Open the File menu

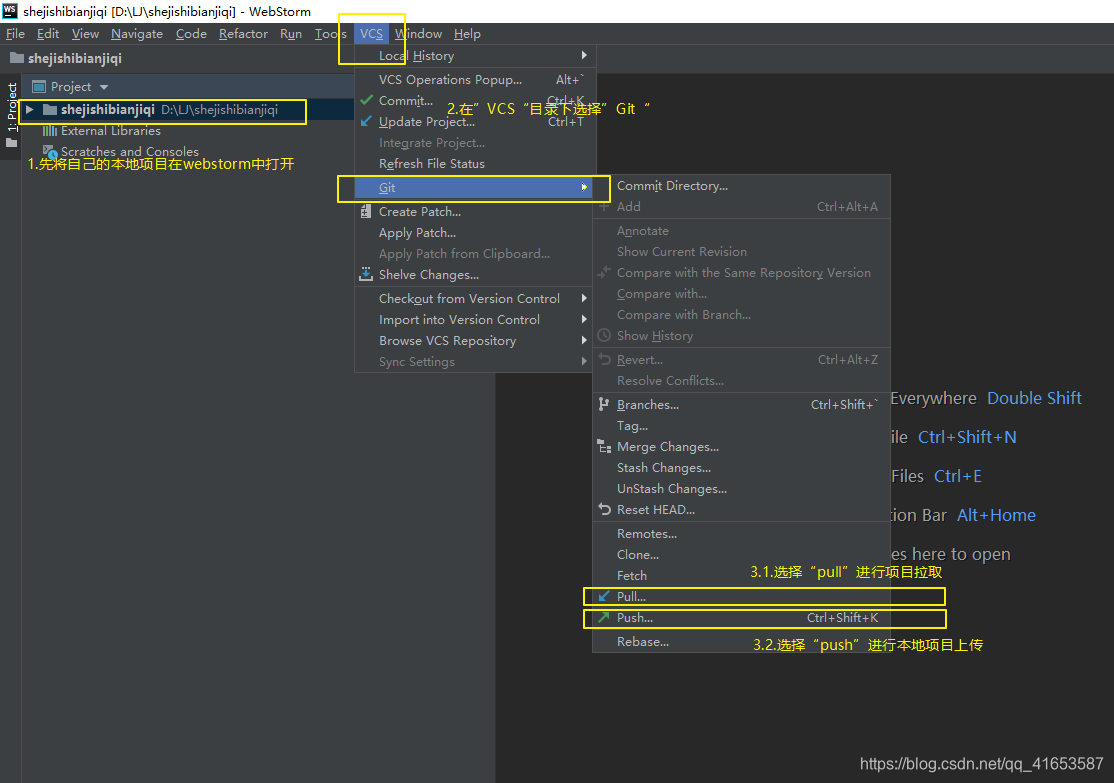tap(15, 33)
